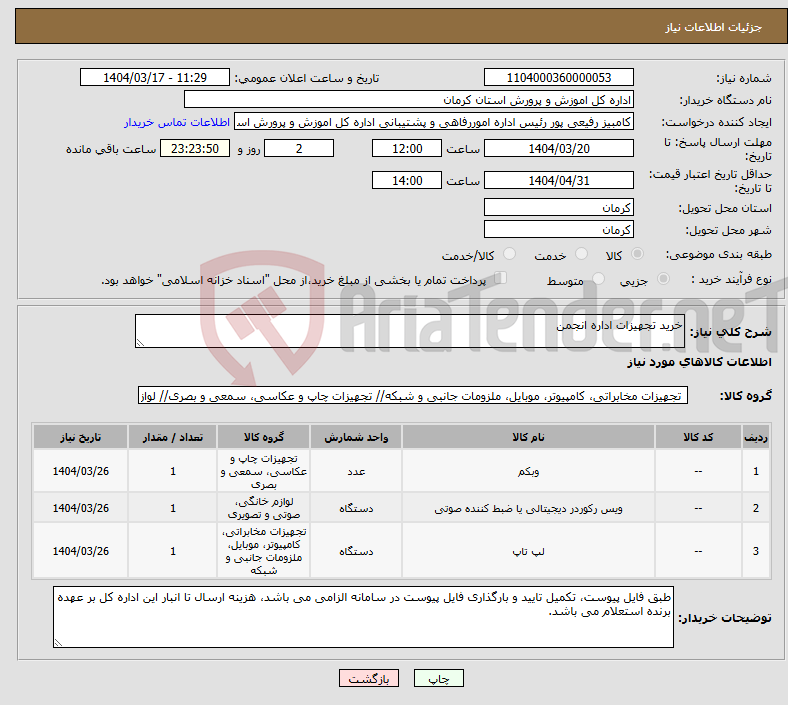Viewport: 788px width, 705px height.
Task: Click the delivery province field کرمان
Action: 558,207
